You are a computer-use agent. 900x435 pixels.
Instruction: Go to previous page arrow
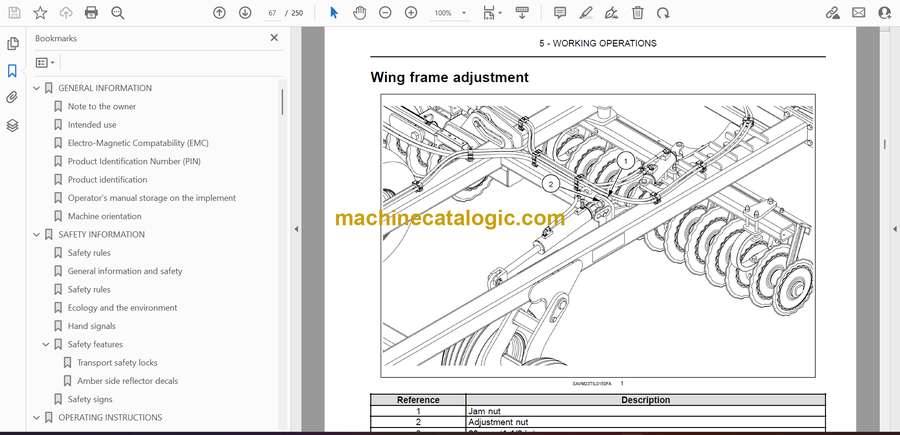(x=219, y=13)
